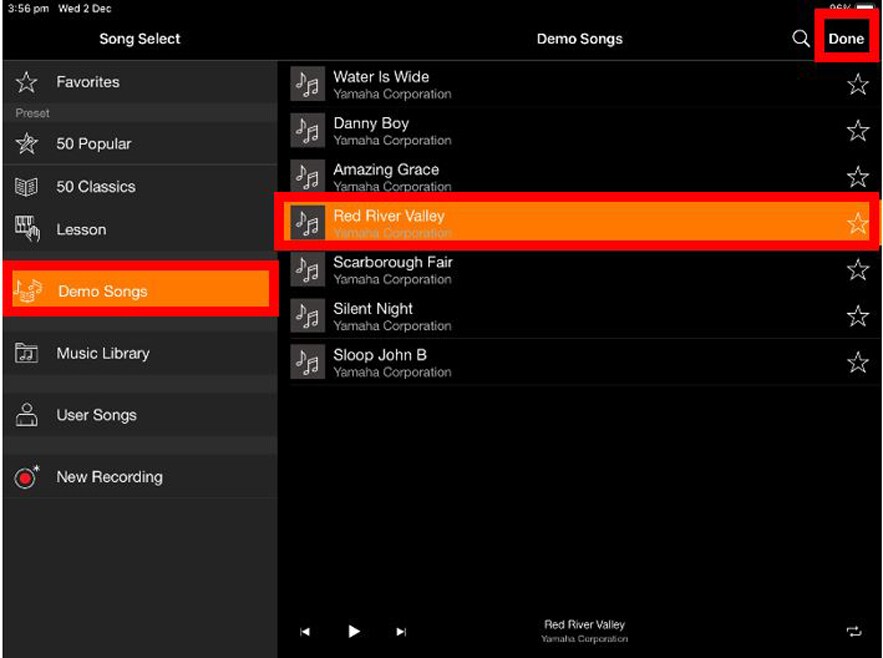883x658 pixels.
Task: Click the User Songs person icon
Action: [27, 415]
